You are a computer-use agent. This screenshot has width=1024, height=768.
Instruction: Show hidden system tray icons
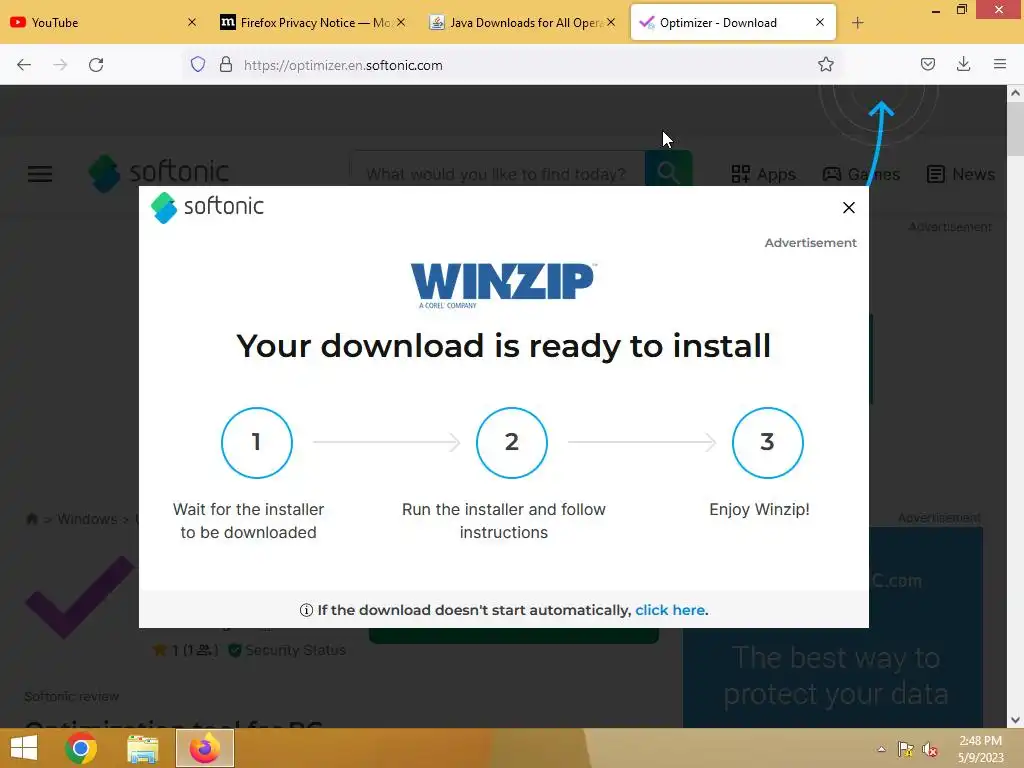click(881, 749)
